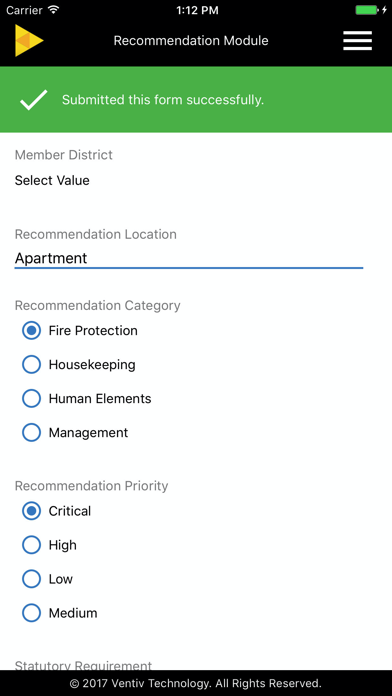Tap the Wi-Fi signal icon
Image resolution: width=392 pixels, height=696 pixels.
coord(54,9)
